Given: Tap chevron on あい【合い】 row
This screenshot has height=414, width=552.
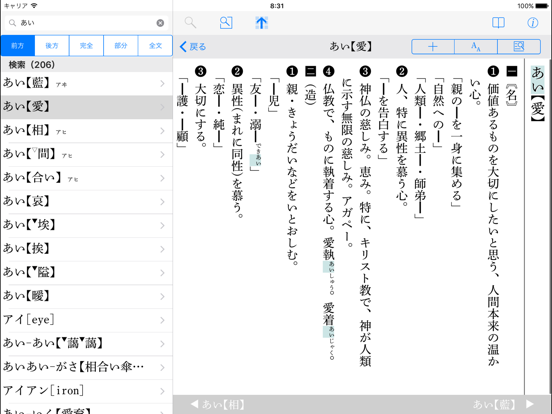Looking at the screenshot, I should point(162,178).
